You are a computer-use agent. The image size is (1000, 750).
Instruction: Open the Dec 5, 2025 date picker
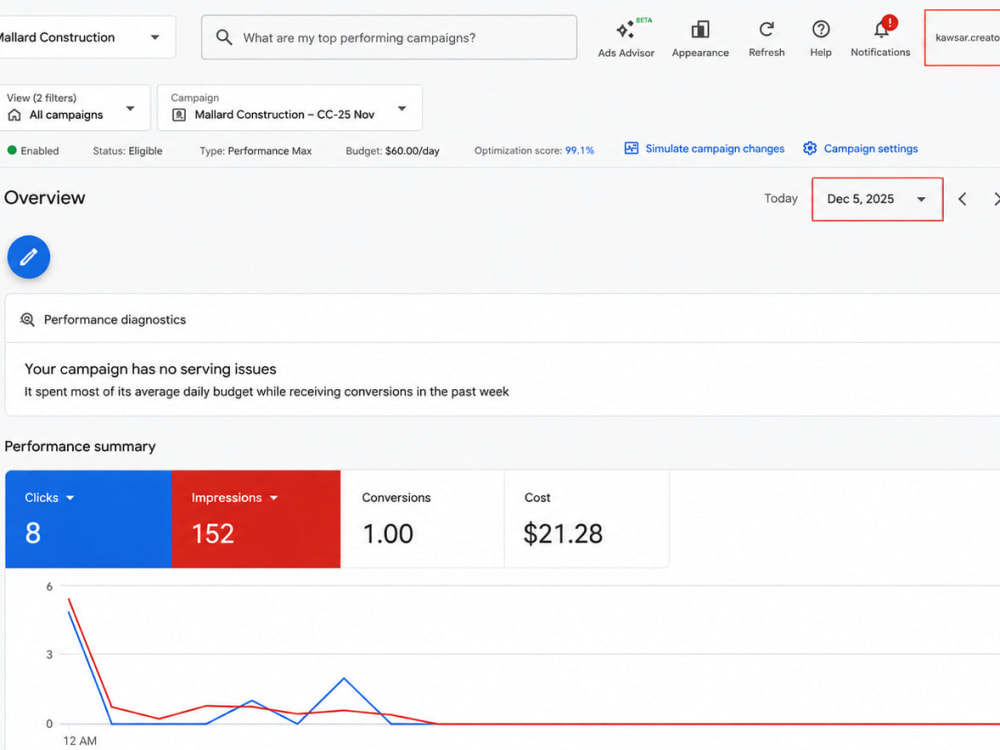tap(877, 199)
